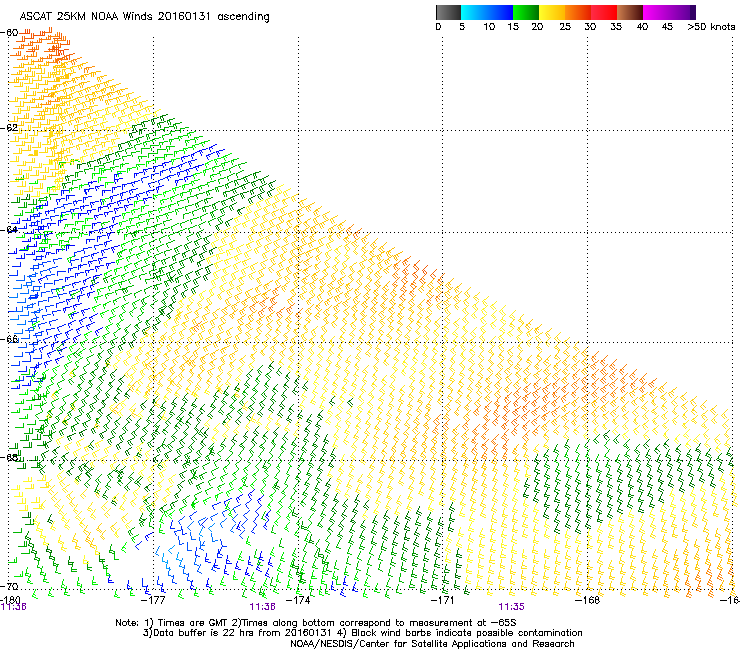Select the red 30-35 knots legend swatch
Viewport: 740px width, 650px height.
pyautogui.click(x=604, y=12)
